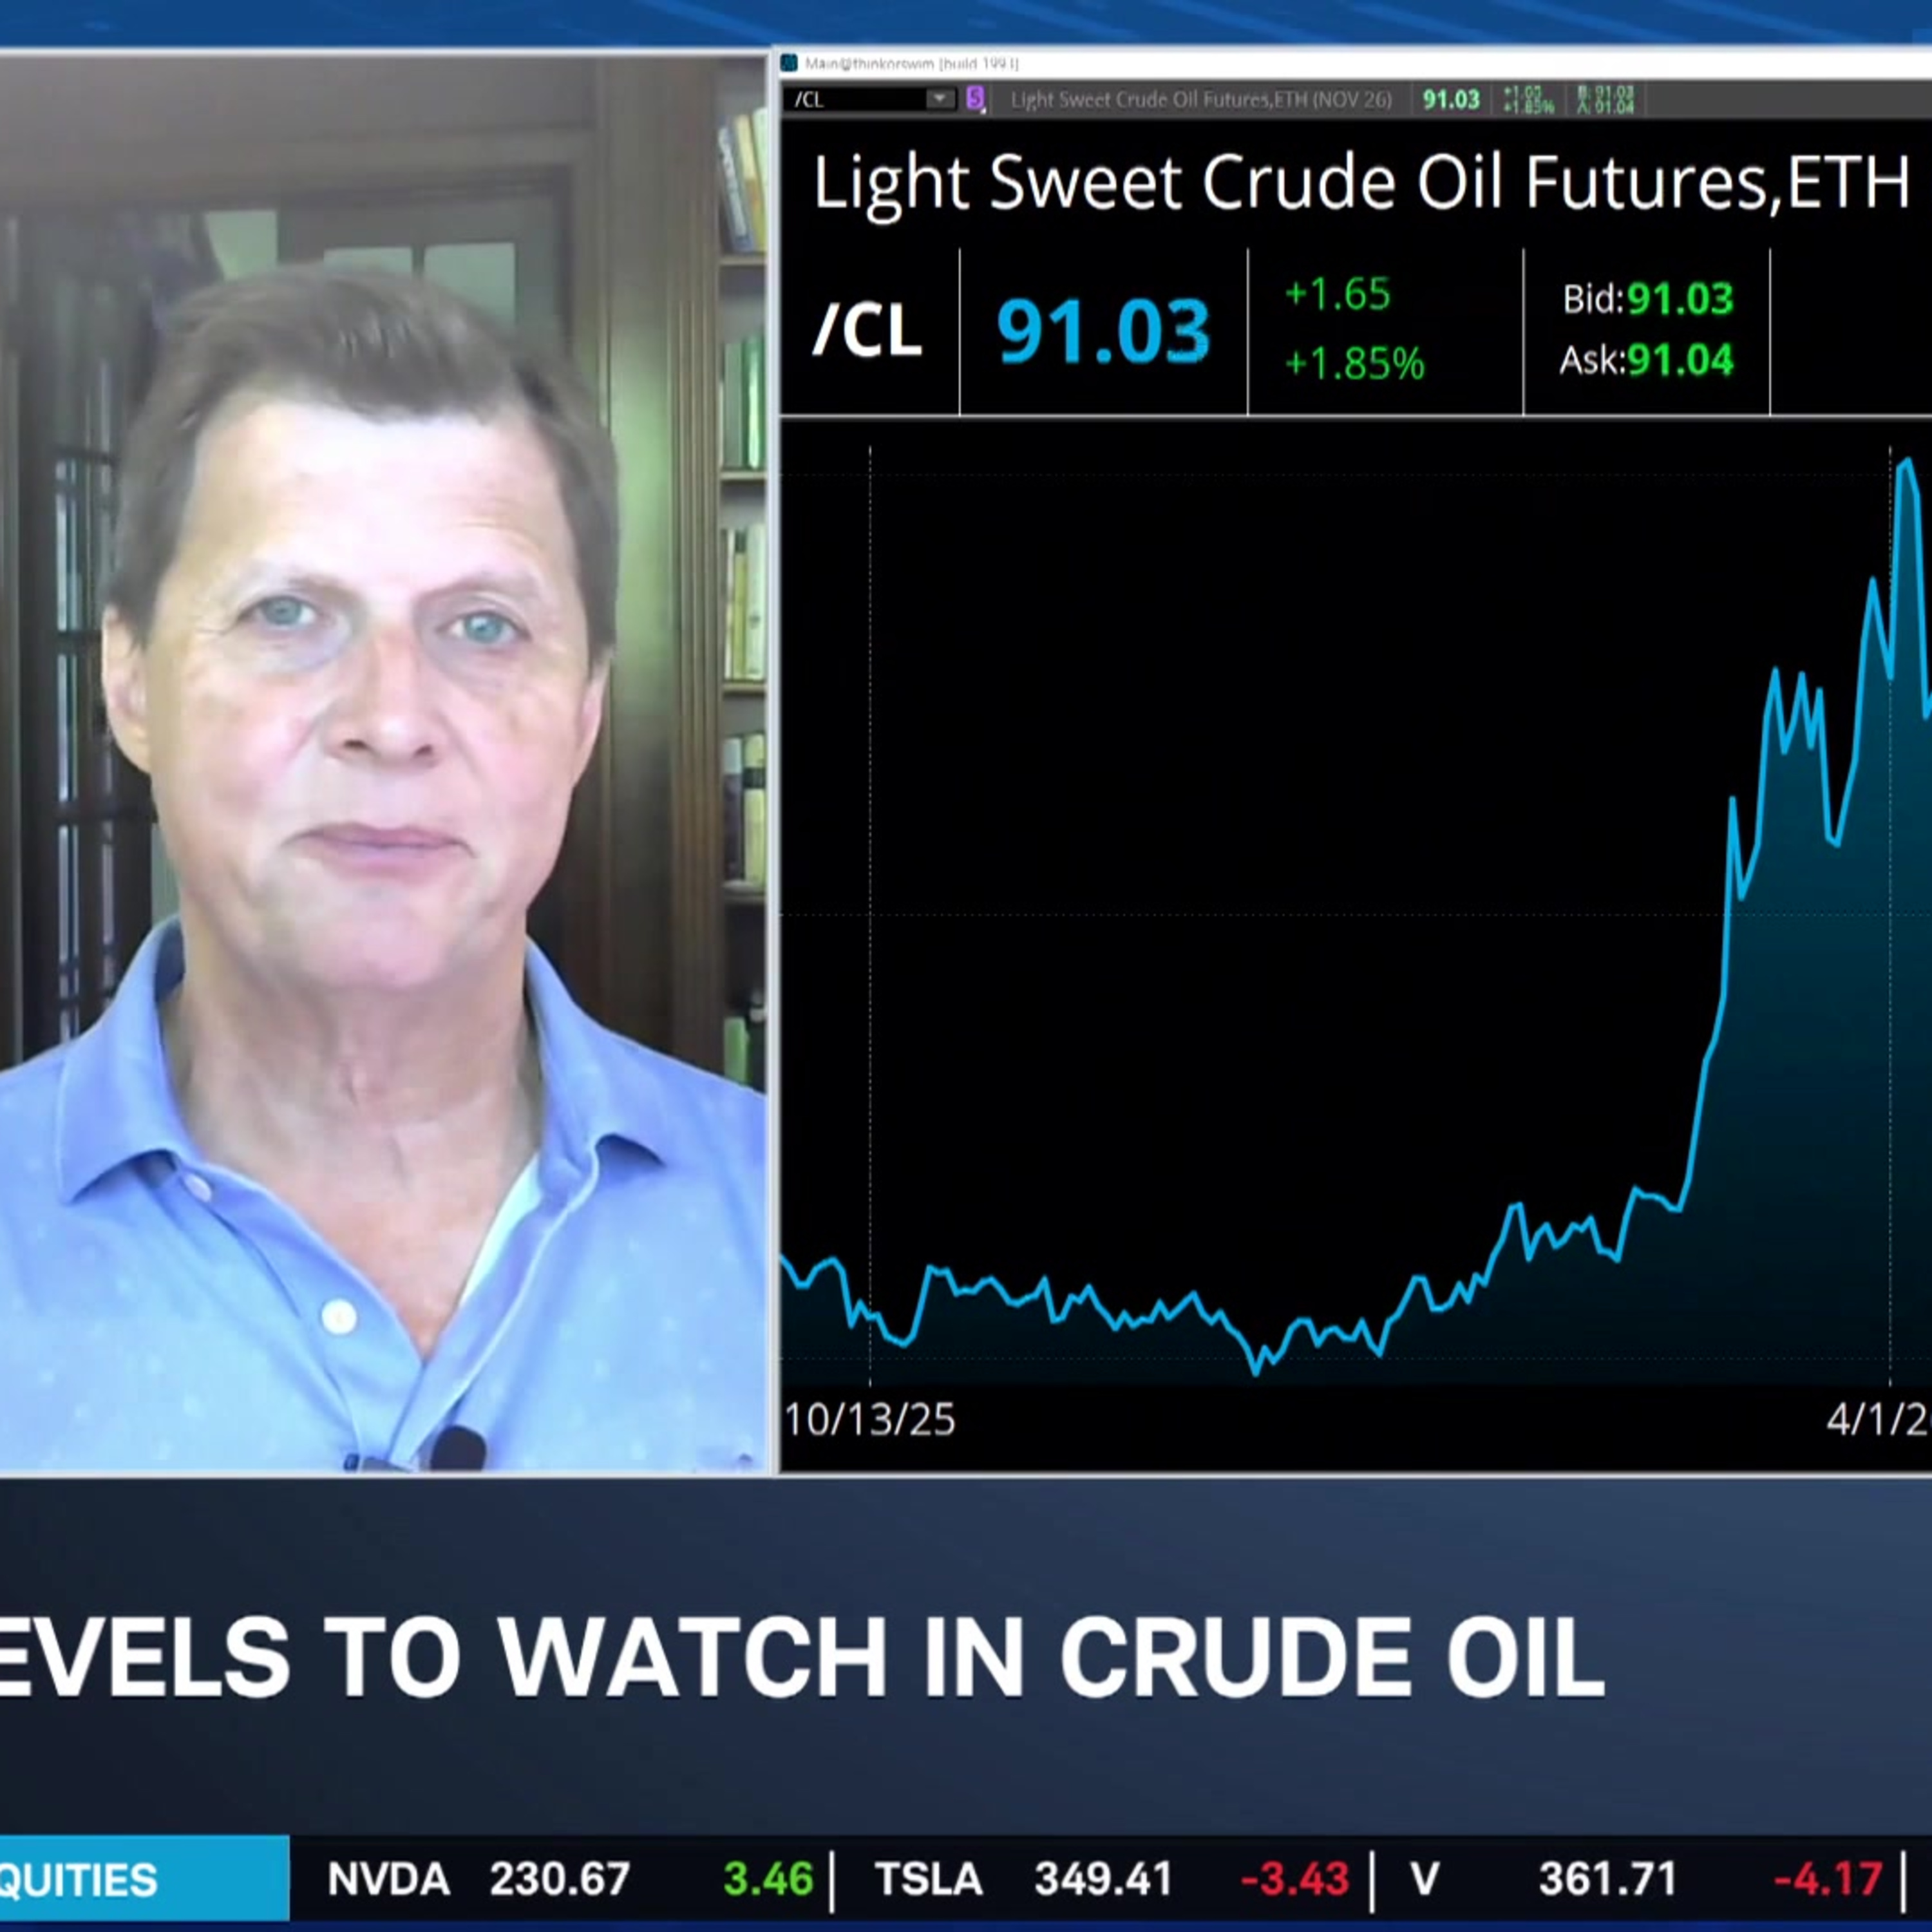The height and width of the screenshot is (1932, 1932).
Task: Click the Bid:91.03 quote
Action: click(x=1648, y=299)
